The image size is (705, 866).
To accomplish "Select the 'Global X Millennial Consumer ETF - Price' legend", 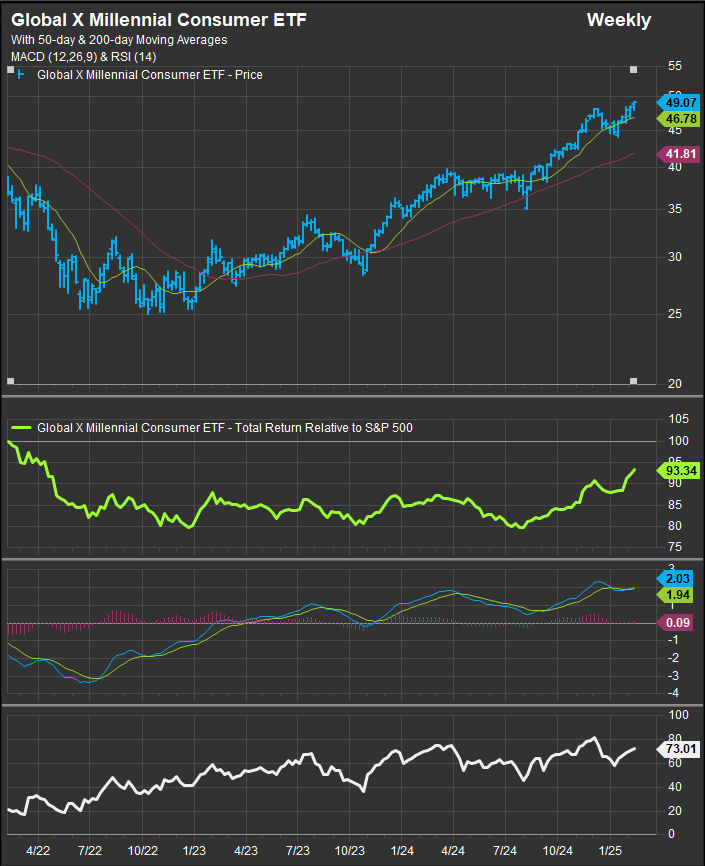I will 150,75.
